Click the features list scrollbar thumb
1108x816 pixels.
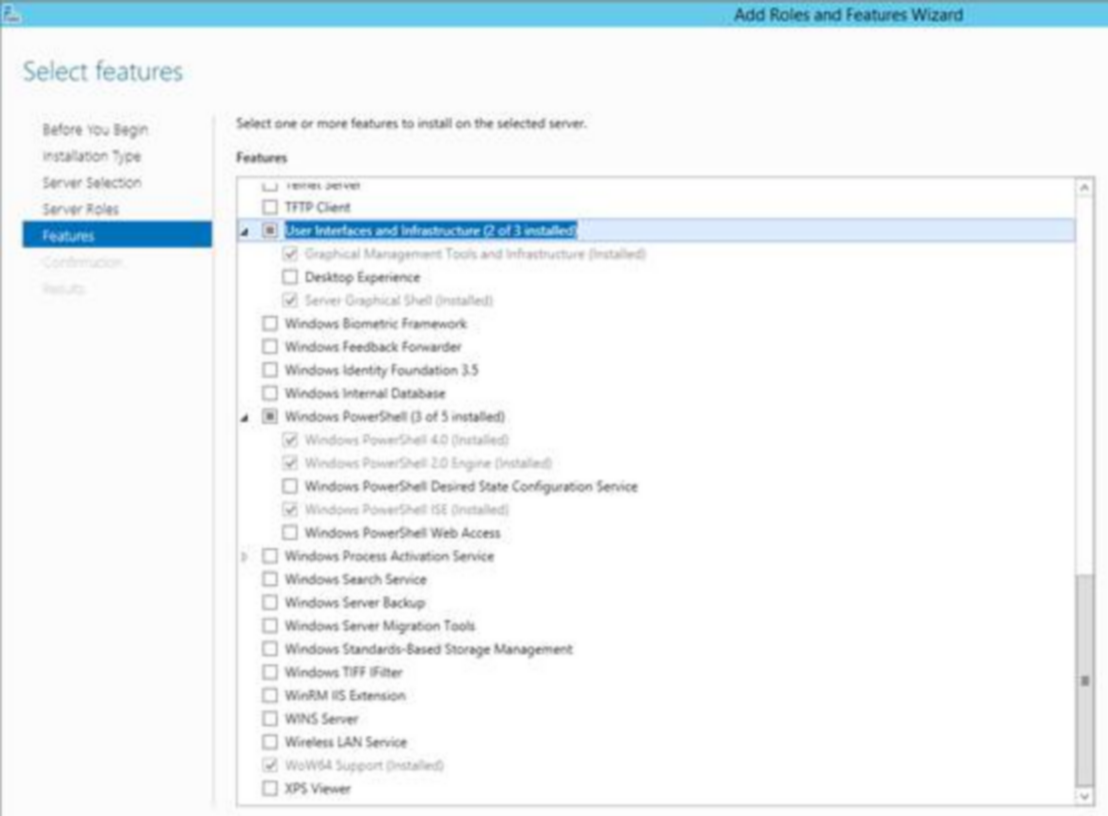tap(1084, 680)
